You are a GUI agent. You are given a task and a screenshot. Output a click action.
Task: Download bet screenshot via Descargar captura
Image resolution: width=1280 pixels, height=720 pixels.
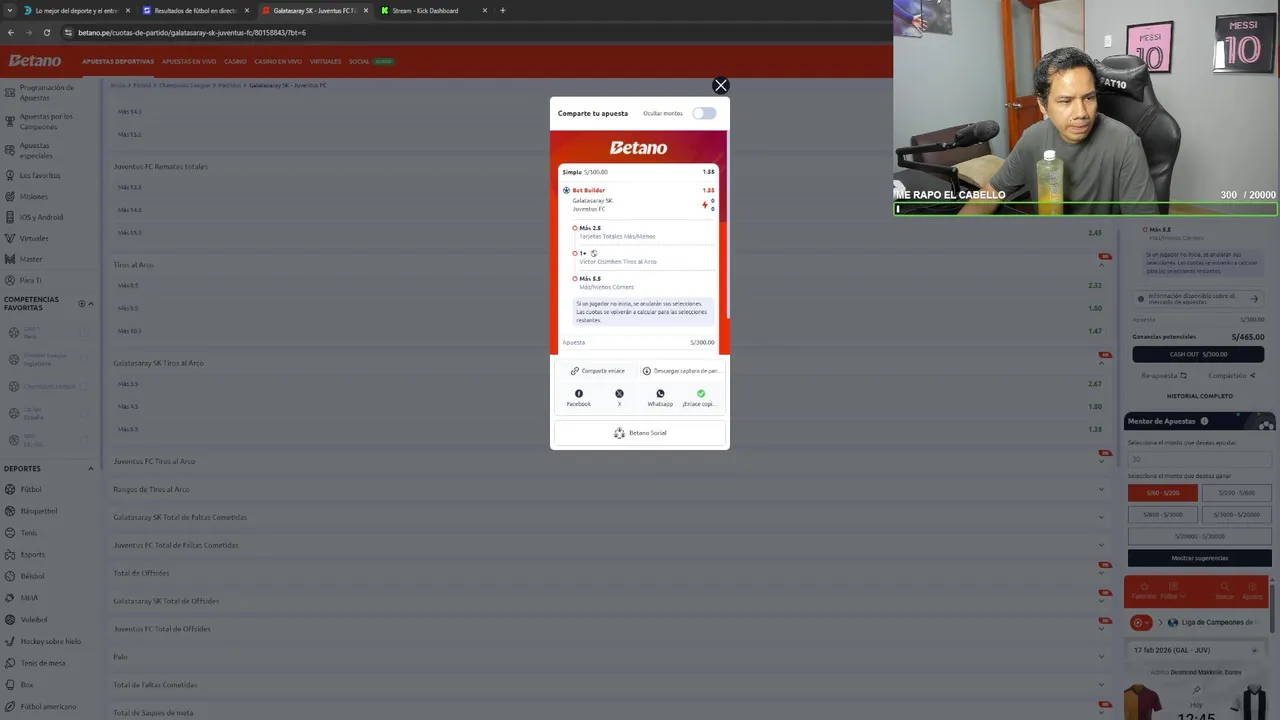(x=680, y=371)
